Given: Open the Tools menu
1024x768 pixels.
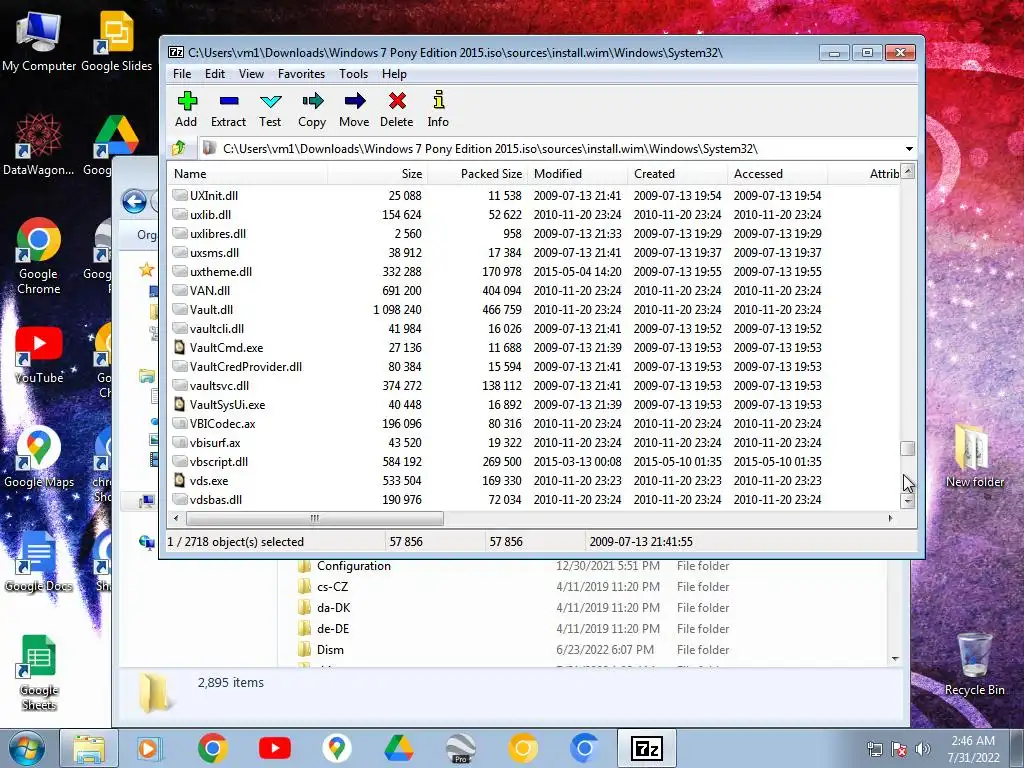Looking at the screenshot, I should [353, 74].
